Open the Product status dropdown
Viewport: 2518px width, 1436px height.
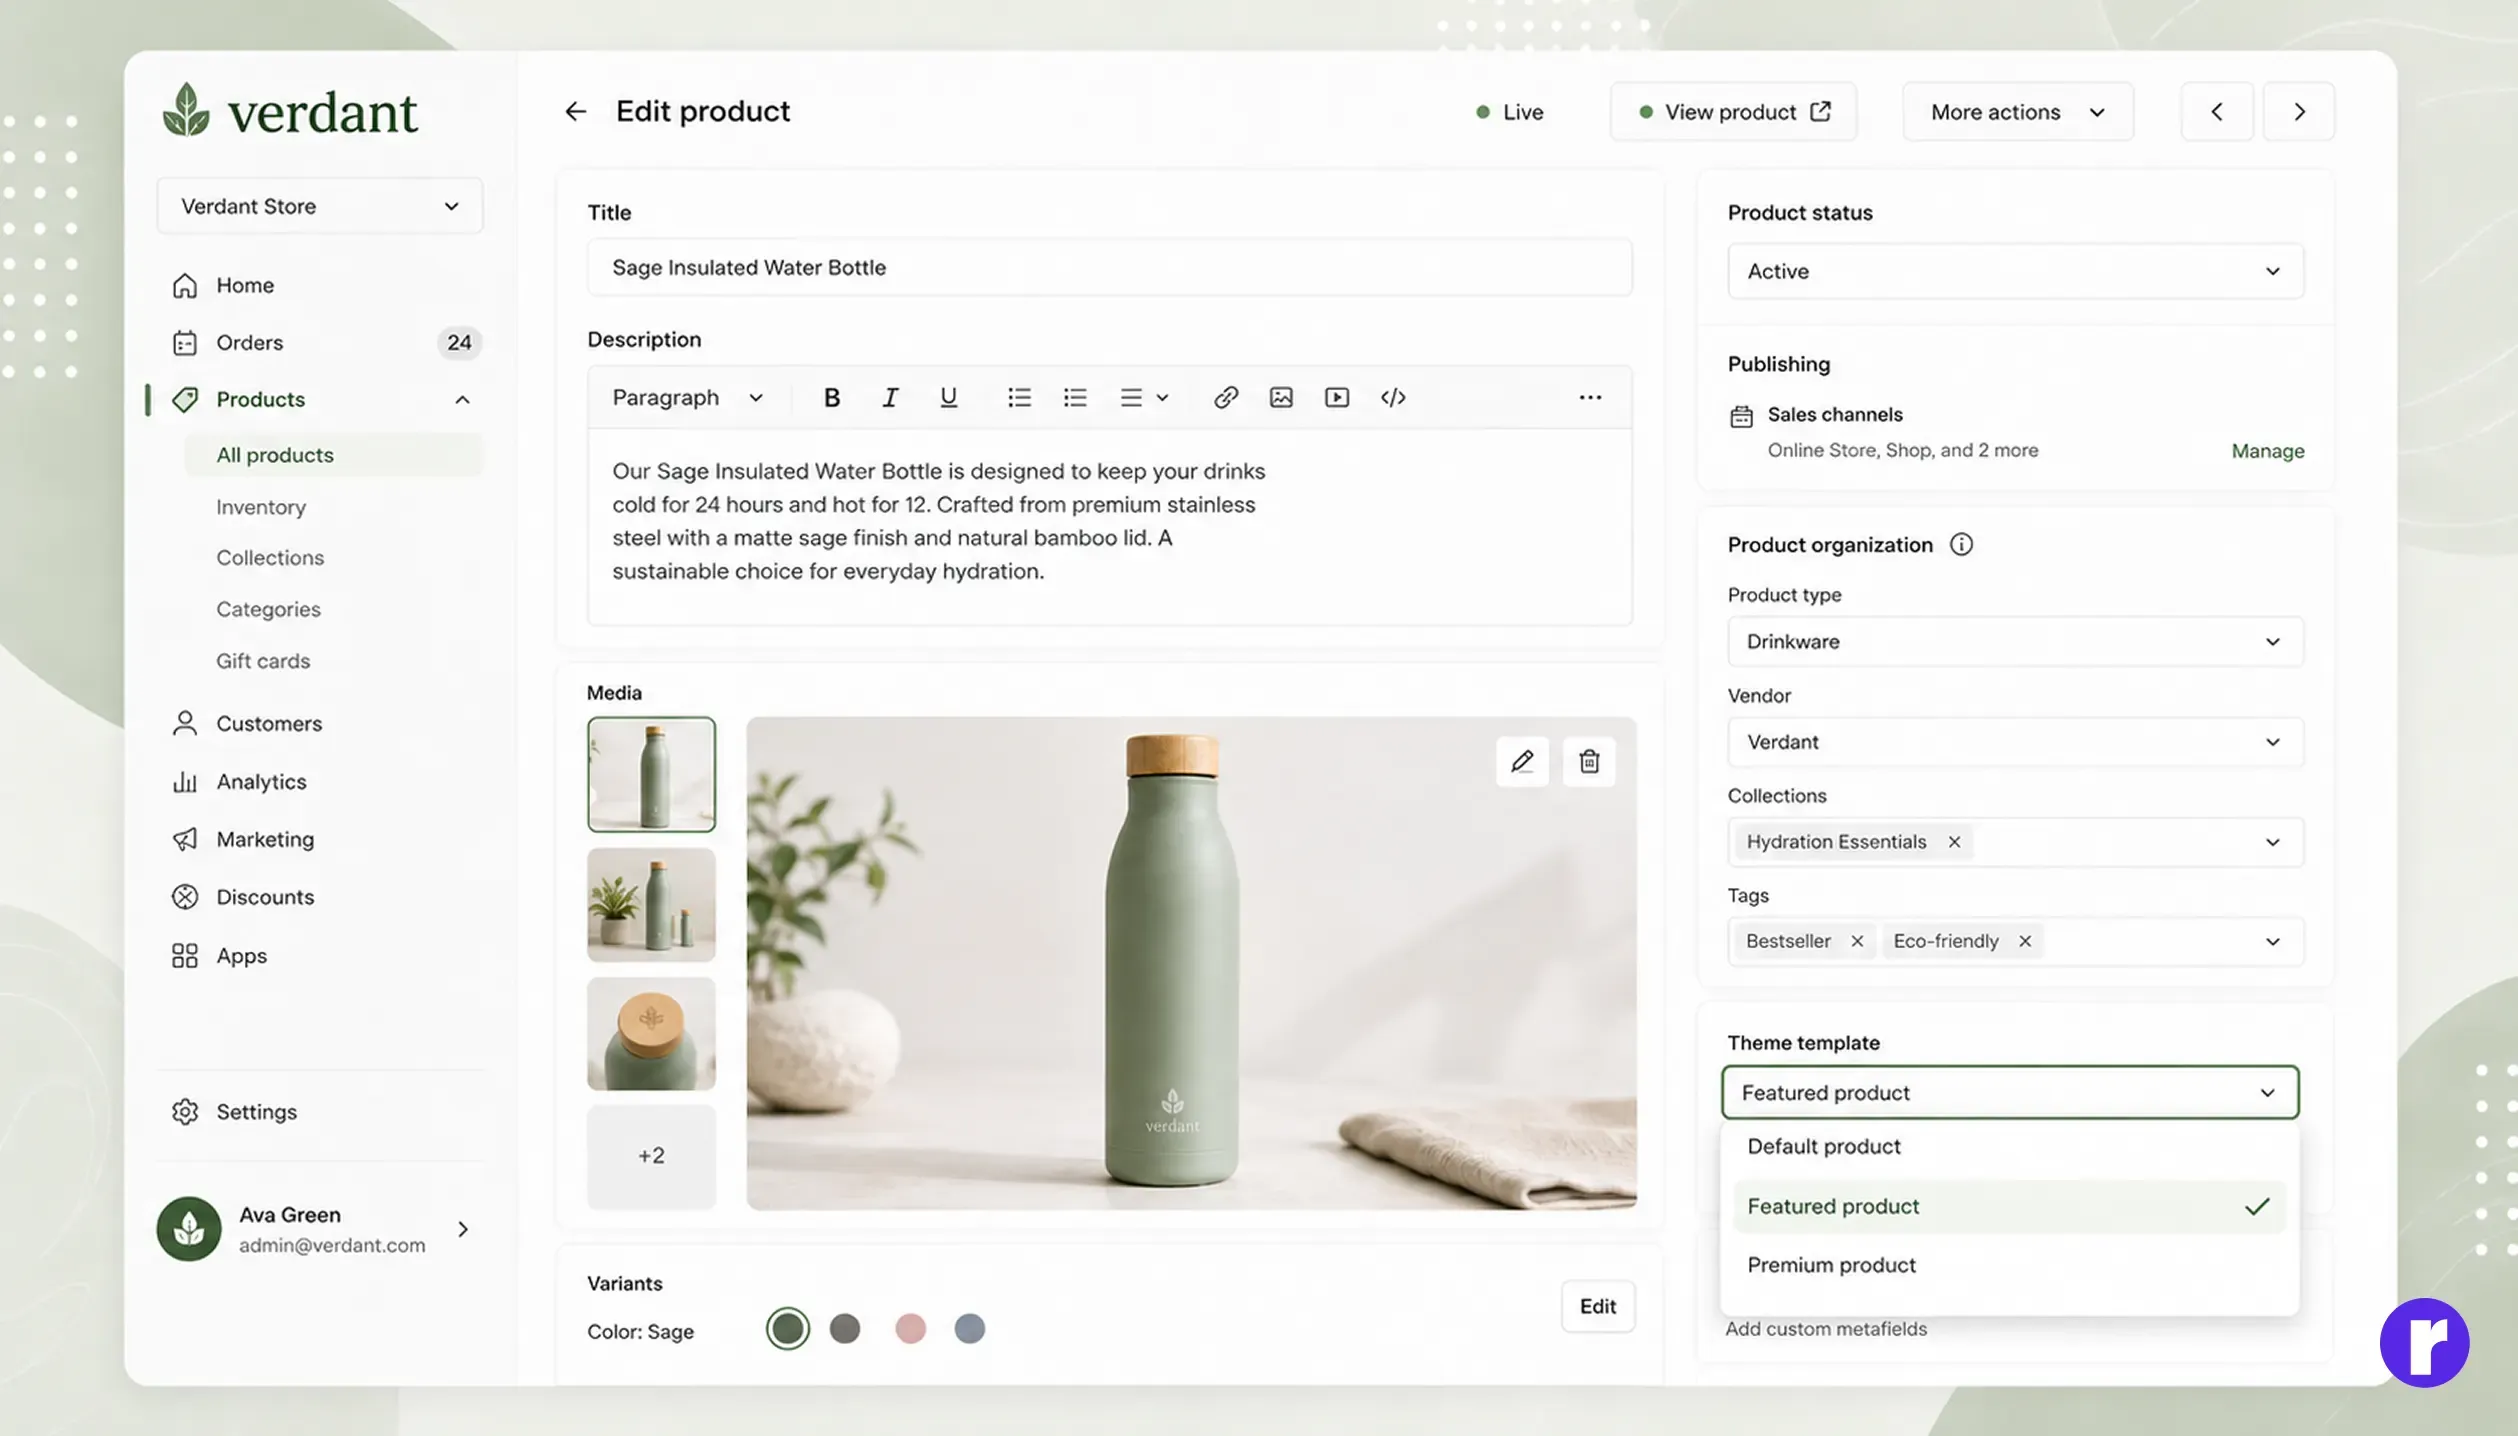[x=2016, y=271]
